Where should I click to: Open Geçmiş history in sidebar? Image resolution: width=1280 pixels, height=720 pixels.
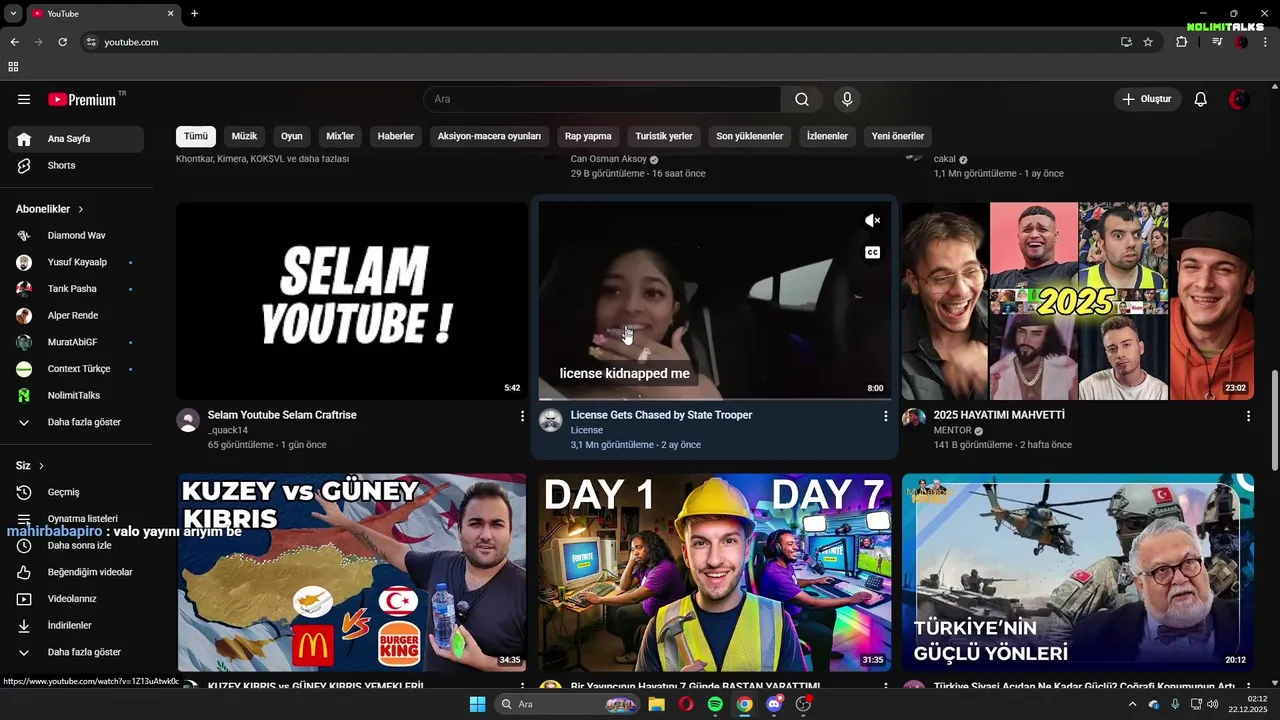click(x=76, y=492)
